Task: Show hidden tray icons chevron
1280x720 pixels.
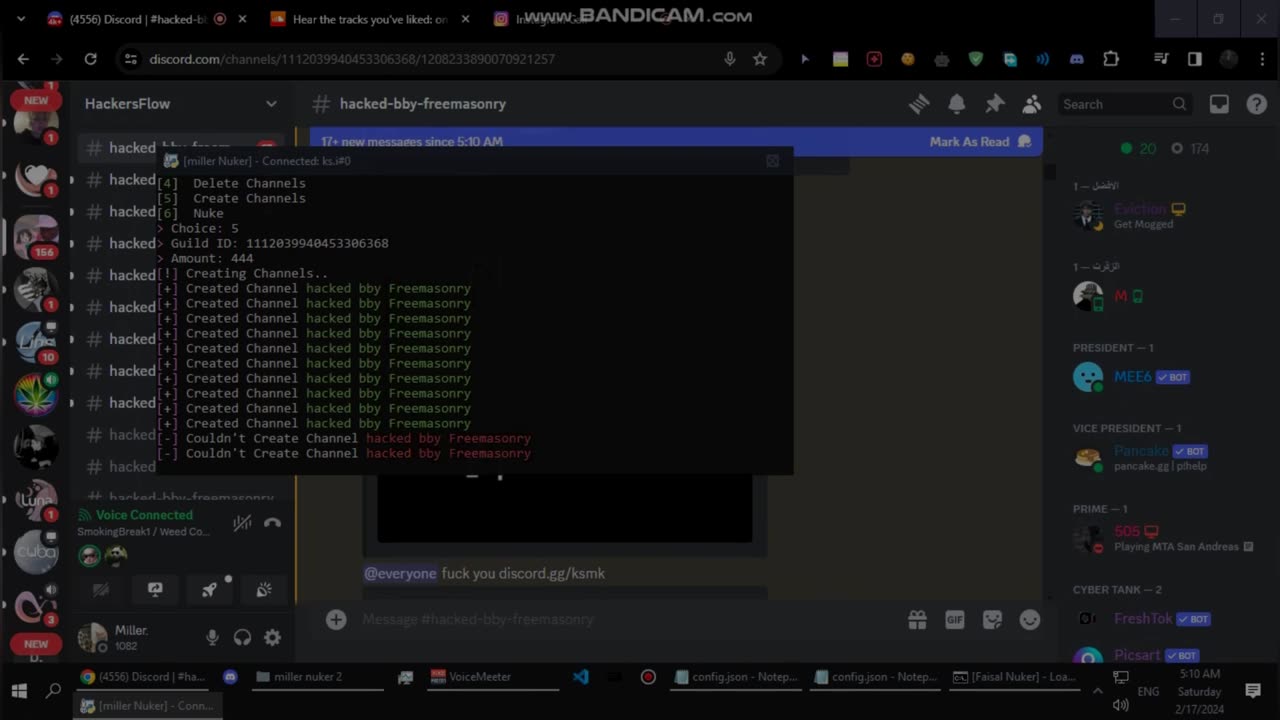Action: pyautogui.click(x=1098, y=690)
